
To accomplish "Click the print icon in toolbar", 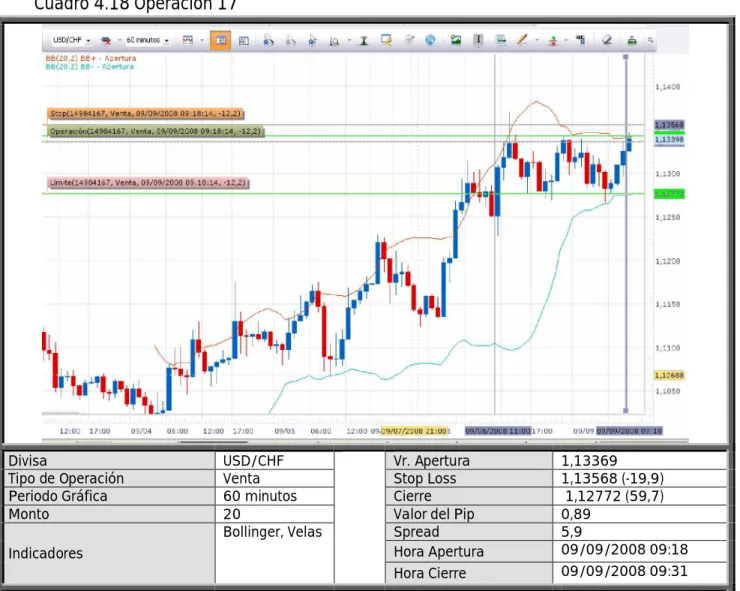I will tap(632, 40).
